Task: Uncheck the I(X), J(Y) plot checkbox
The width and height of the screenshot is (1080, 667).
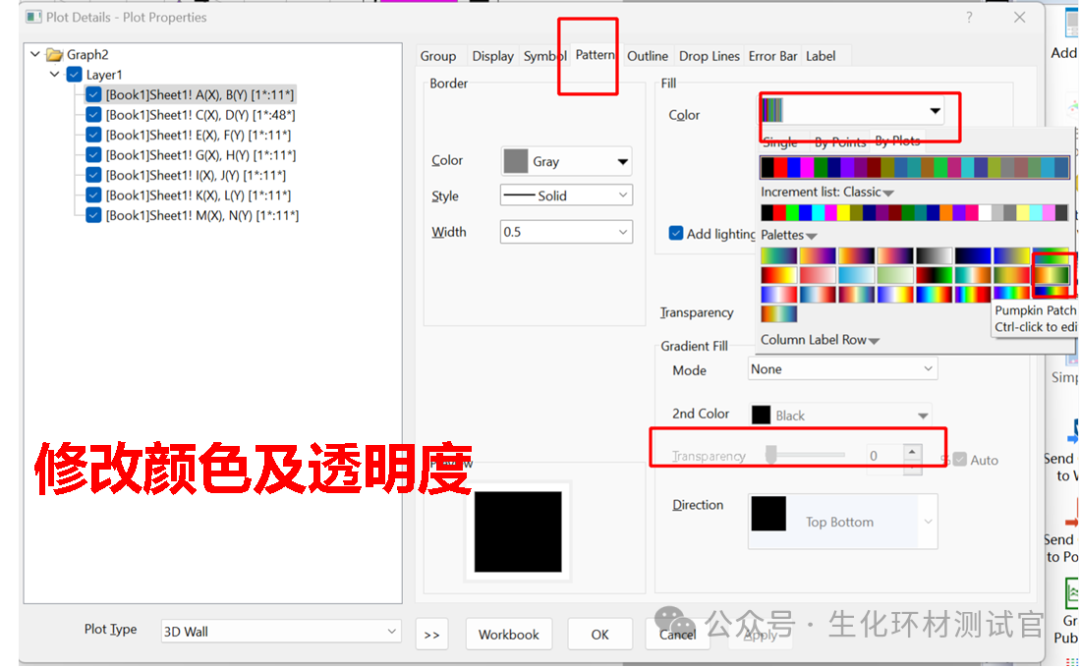Action: point(94,175)
